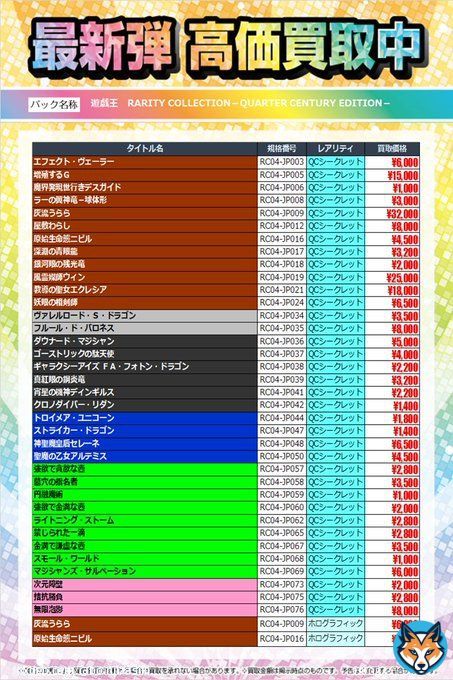The width and height of the screenshot is (453, 680).
Task: Click code RC04-JP058
Action: [x=282, y=482]
